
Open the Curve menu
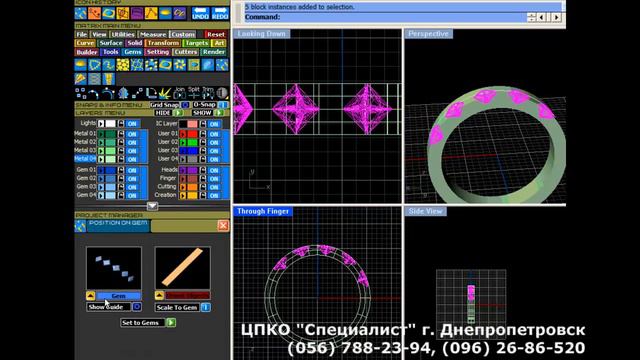85,43
